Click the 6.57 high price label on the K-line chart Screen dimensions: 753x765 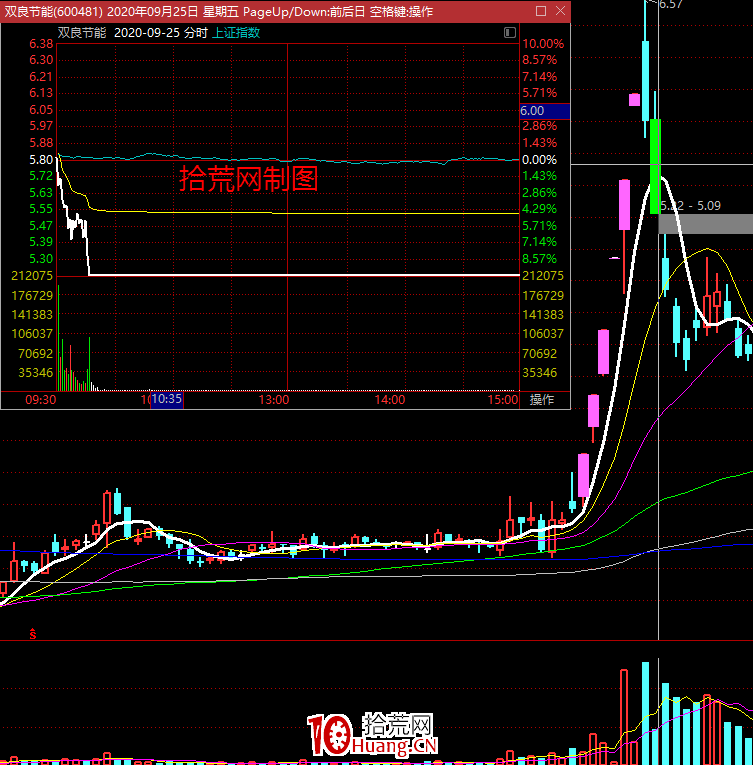tap(670, 4)
